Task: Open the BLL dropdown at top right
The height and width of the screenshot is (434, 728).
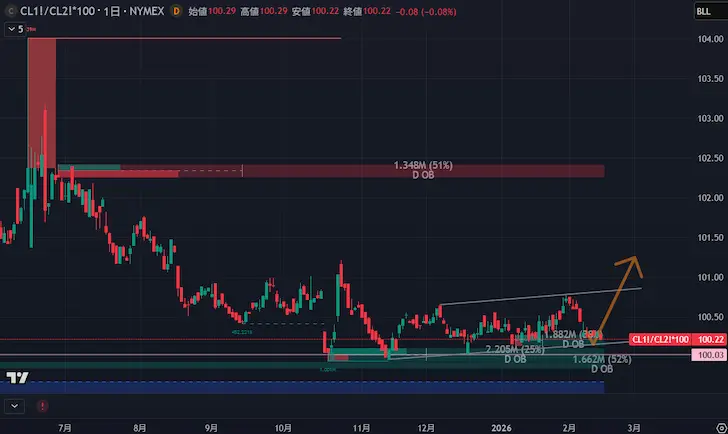Action: 703,11
